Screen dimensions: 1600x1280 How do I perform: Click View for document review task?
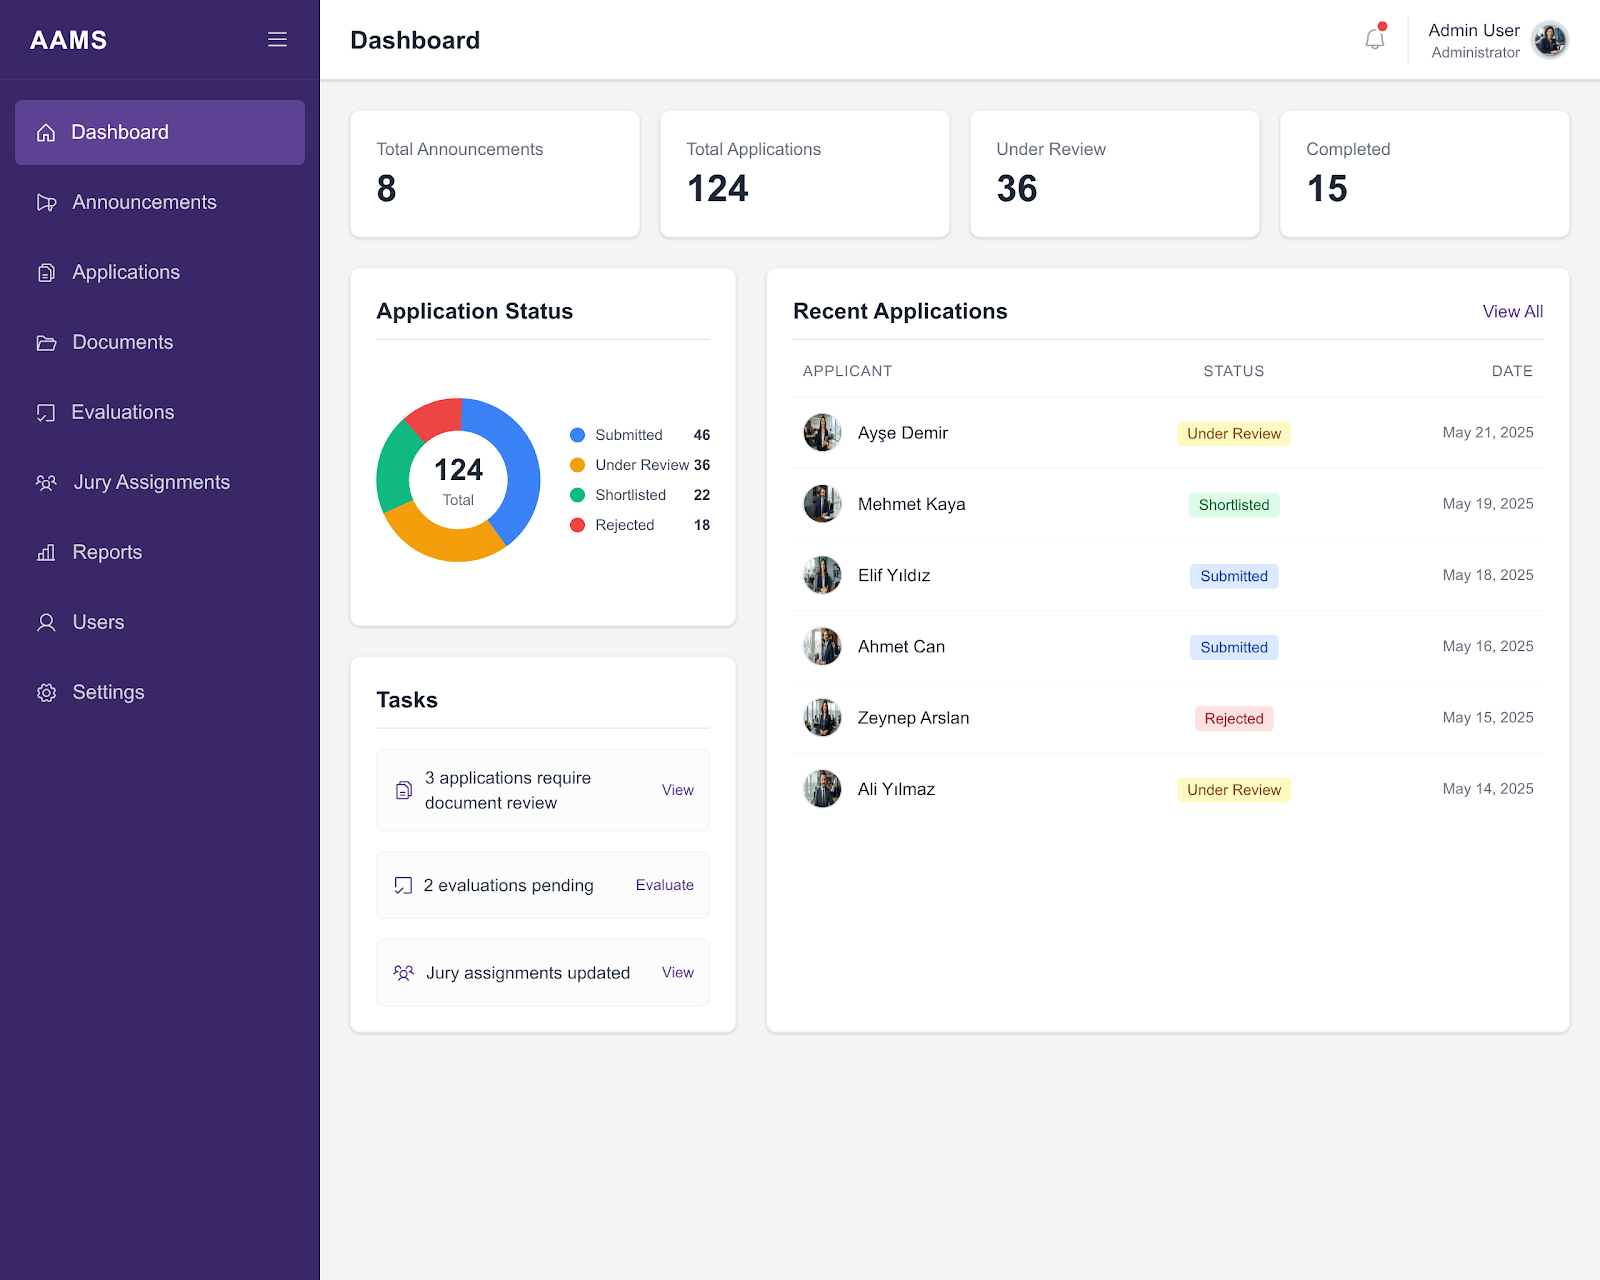click(x=677, y=790)
